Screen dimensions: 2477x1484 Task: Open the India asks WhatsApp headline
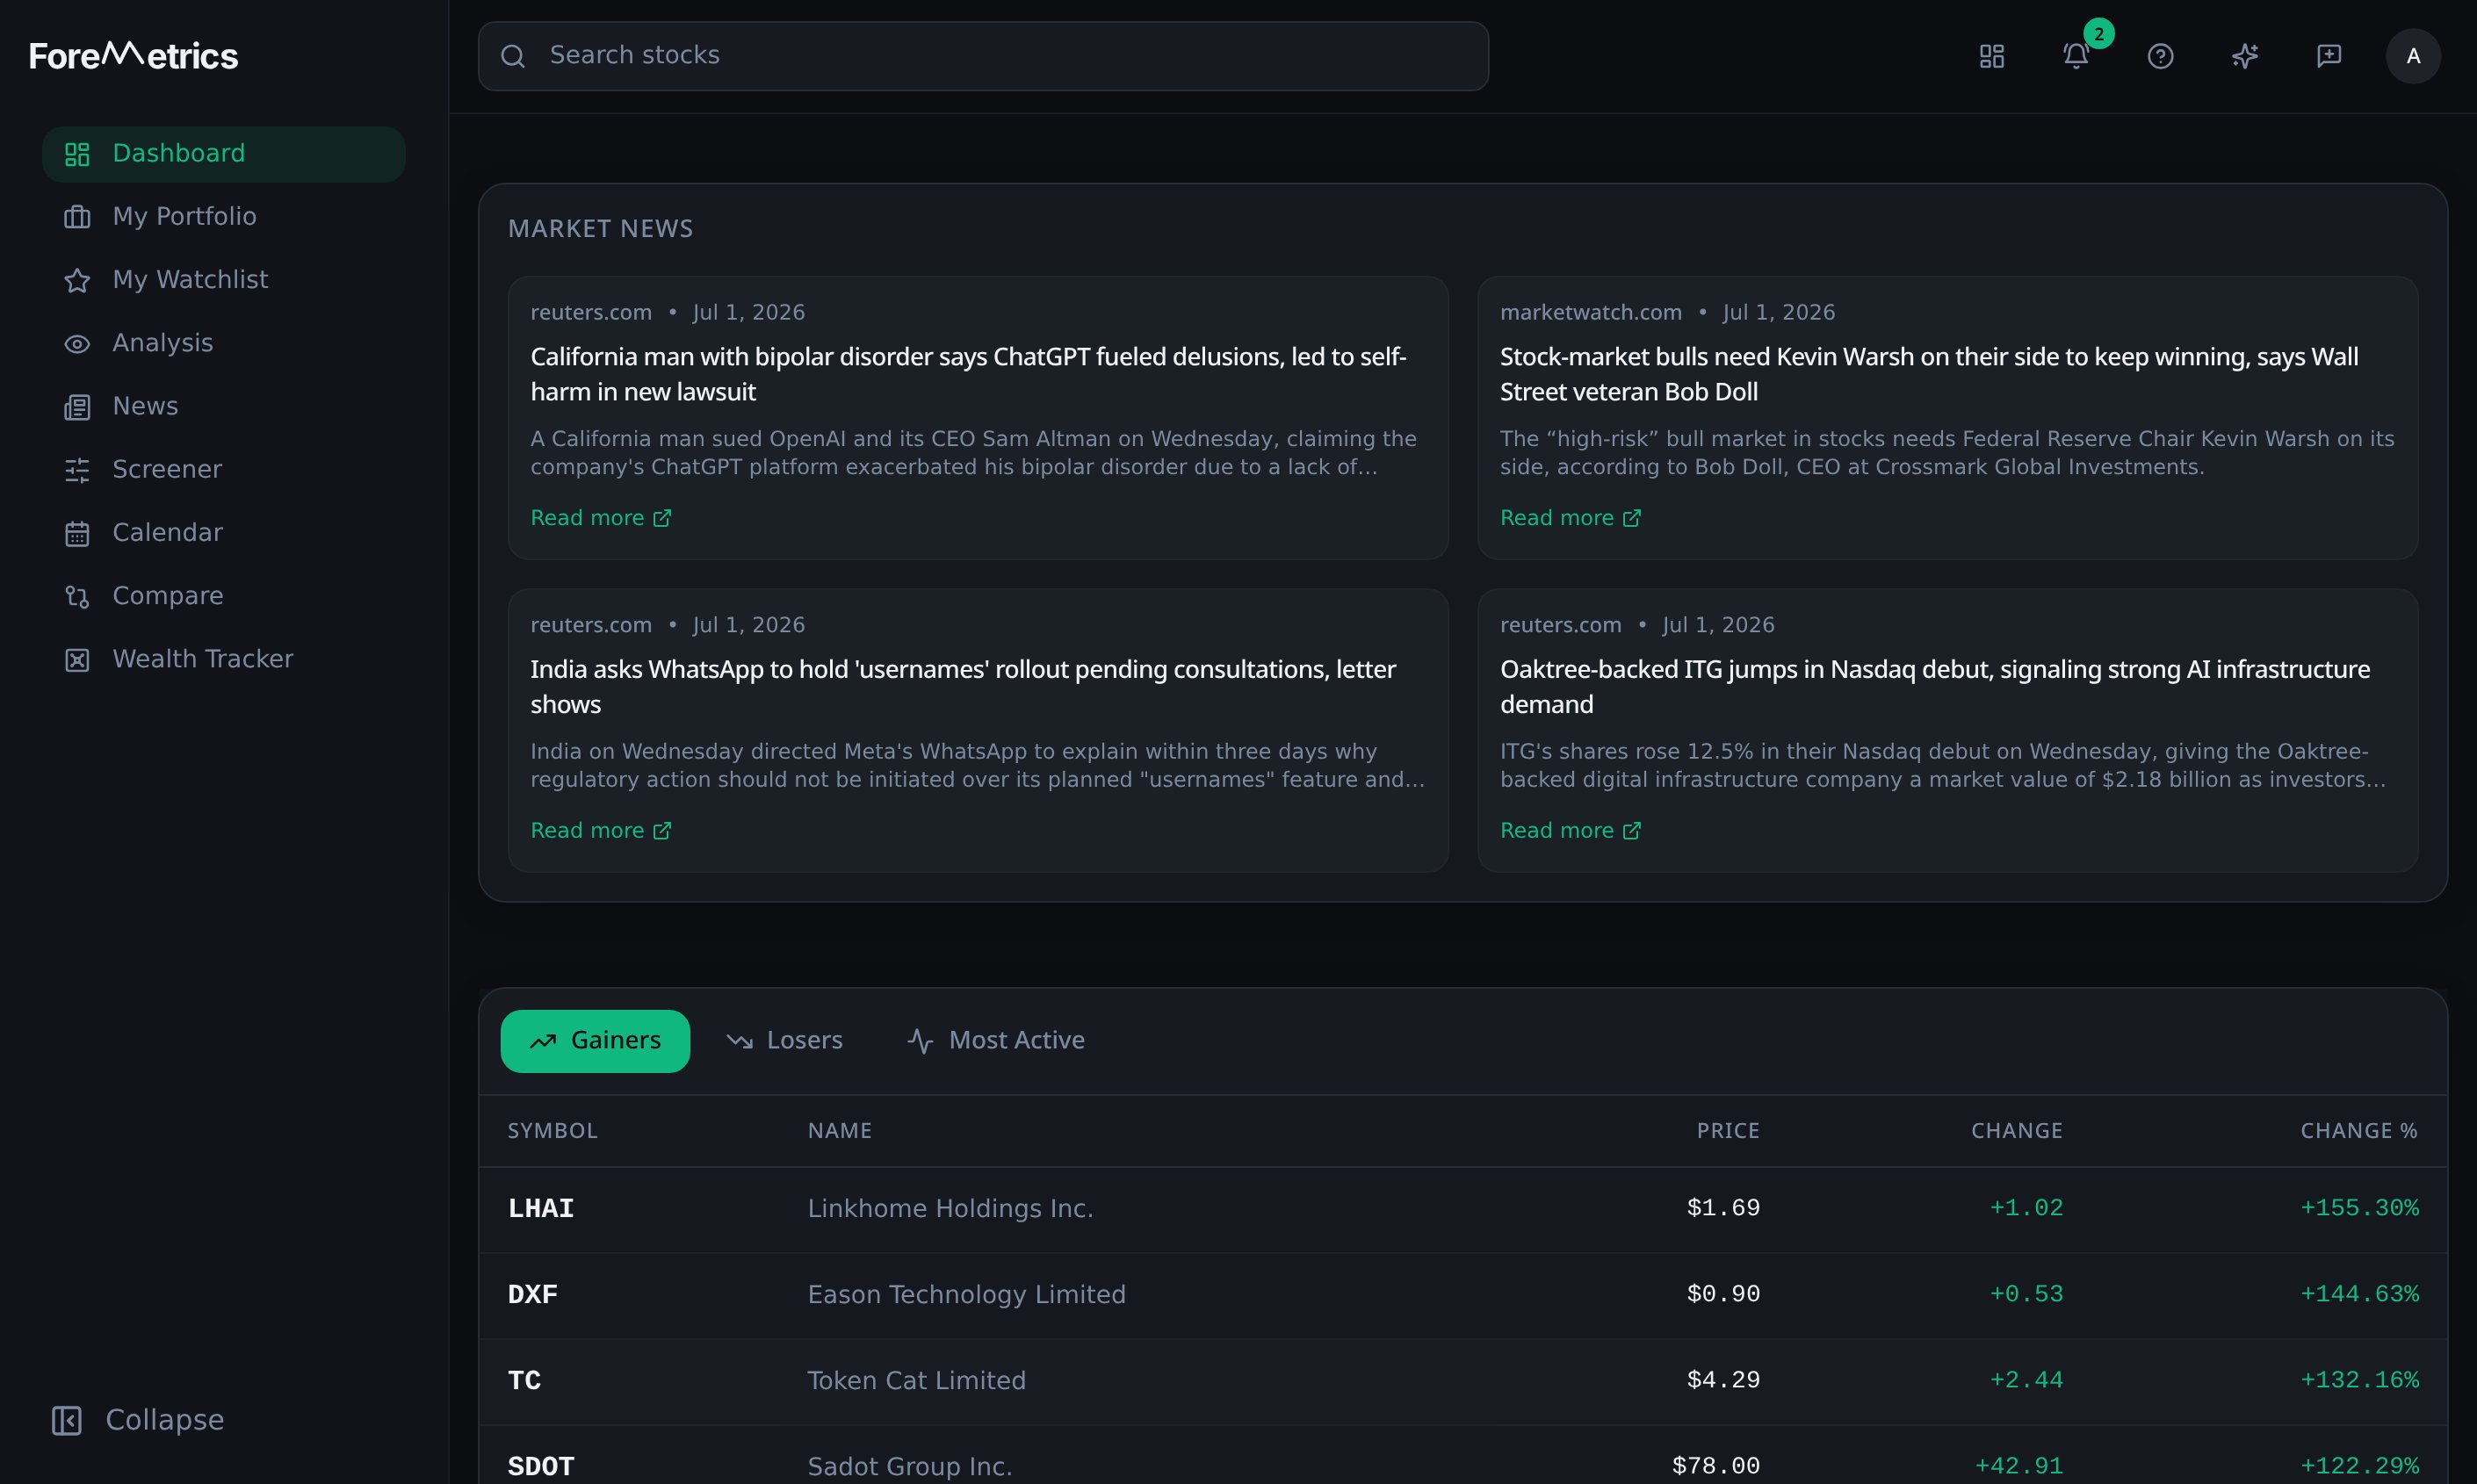click(x=963, y=687)
